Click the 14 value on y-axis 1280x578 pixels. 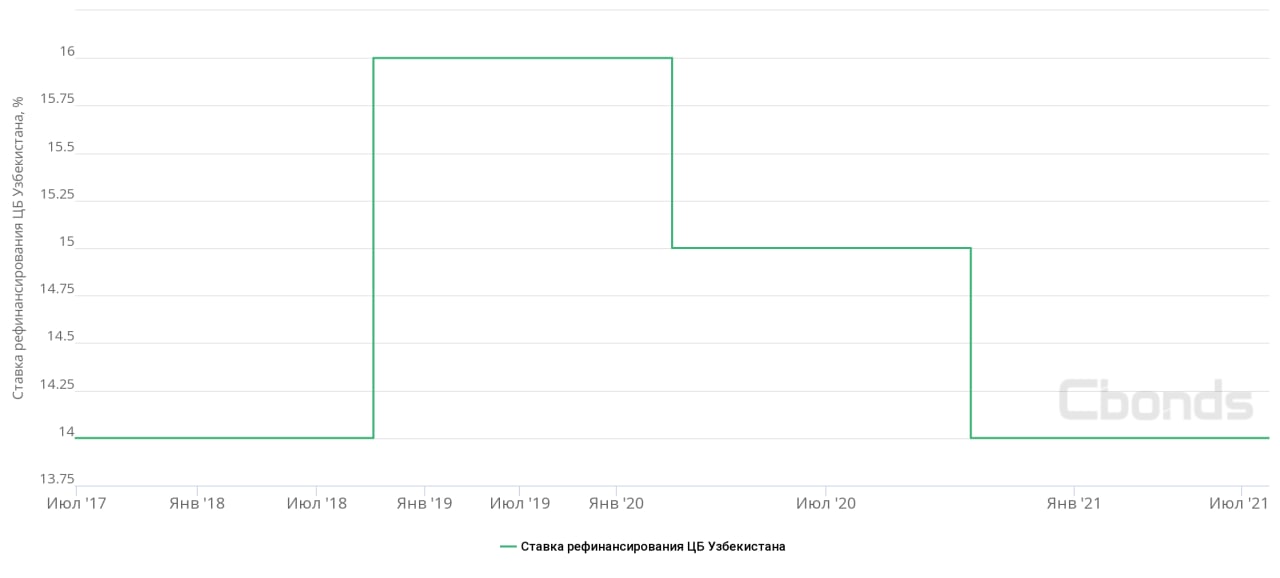click(x=66, y=431)
